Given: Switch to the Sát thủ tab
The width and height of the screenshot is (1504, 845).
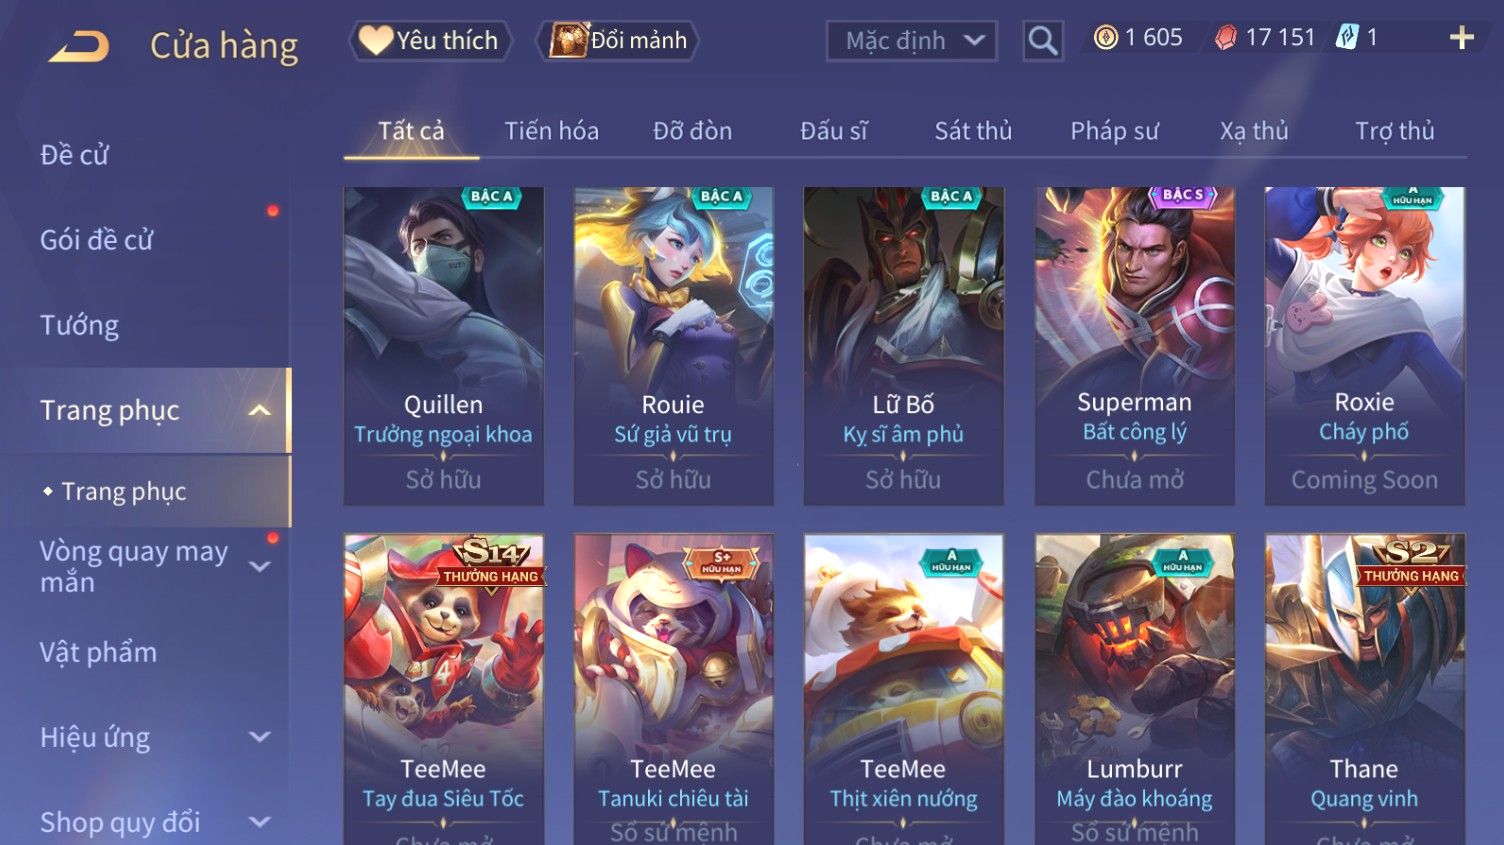Looking at the screenshot, I should pyautogui.click(x=973, y=131).
